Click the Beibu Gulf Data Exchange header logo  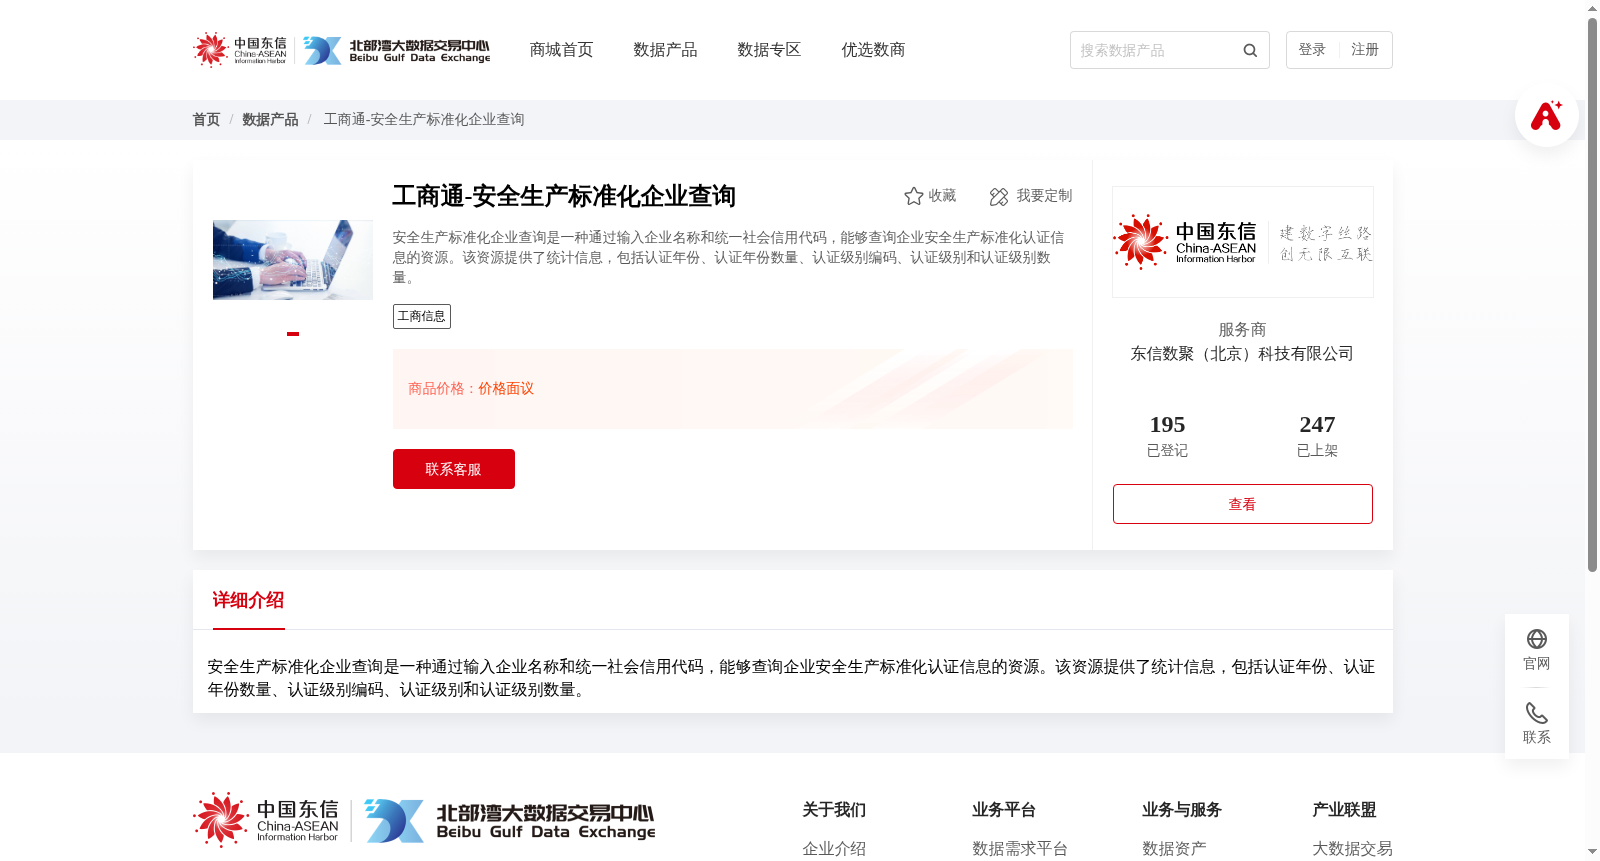click(397, 50)
